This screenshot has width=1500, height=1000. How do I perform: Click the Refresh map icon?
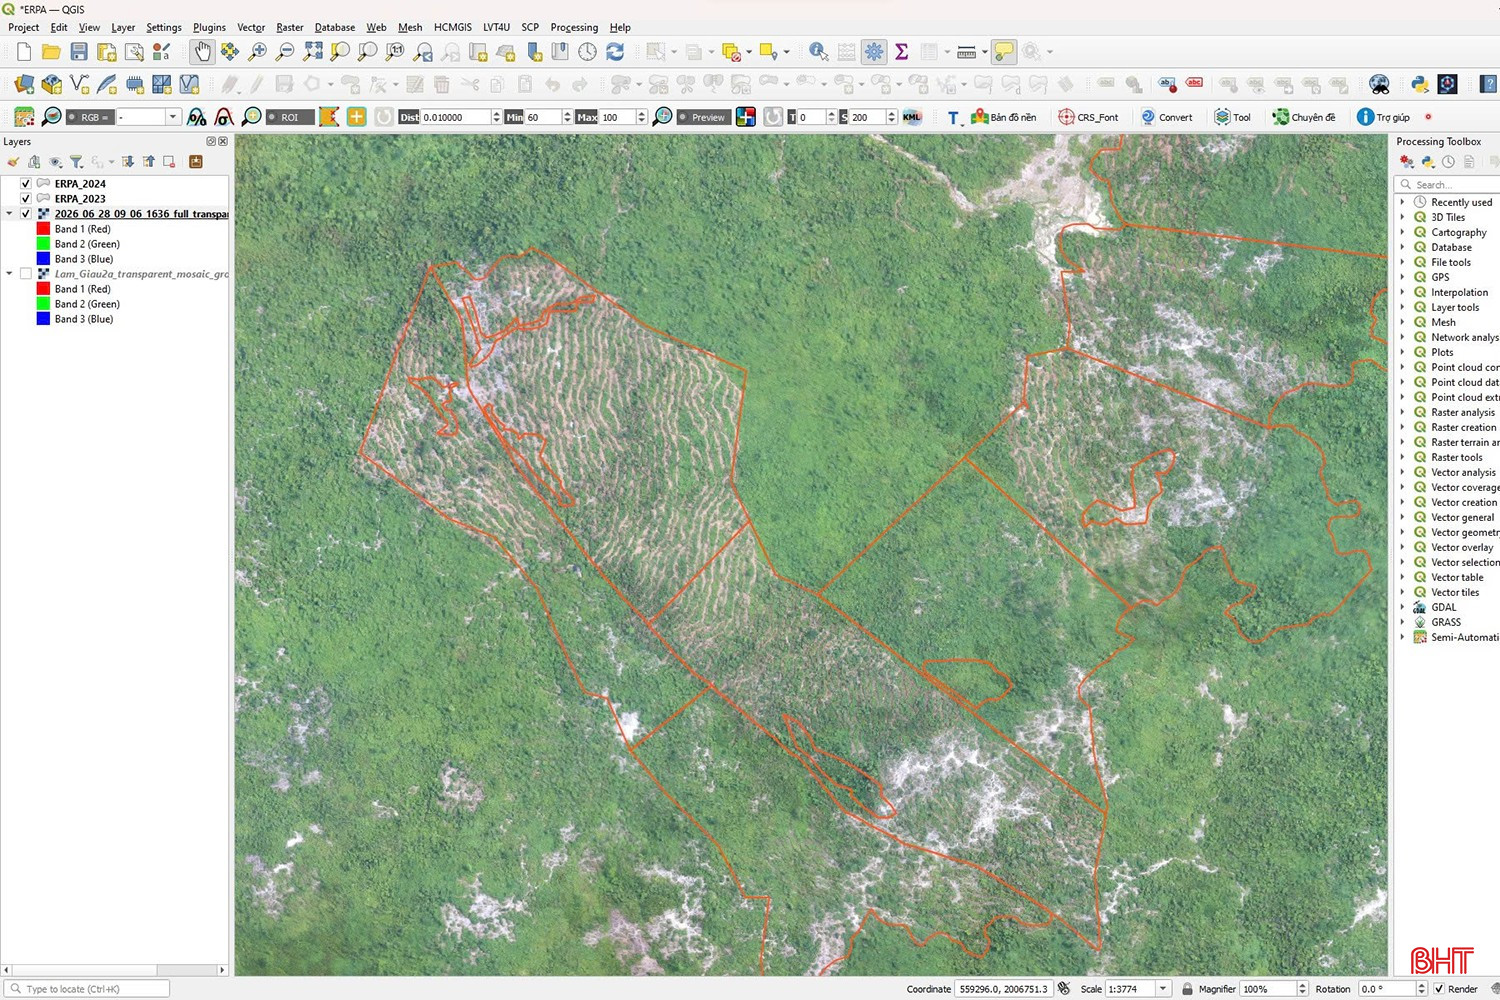coord(615,51)
